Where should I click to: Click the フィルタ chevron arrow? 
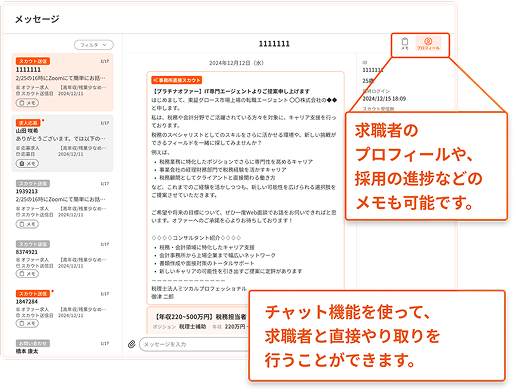click(105, 45)
